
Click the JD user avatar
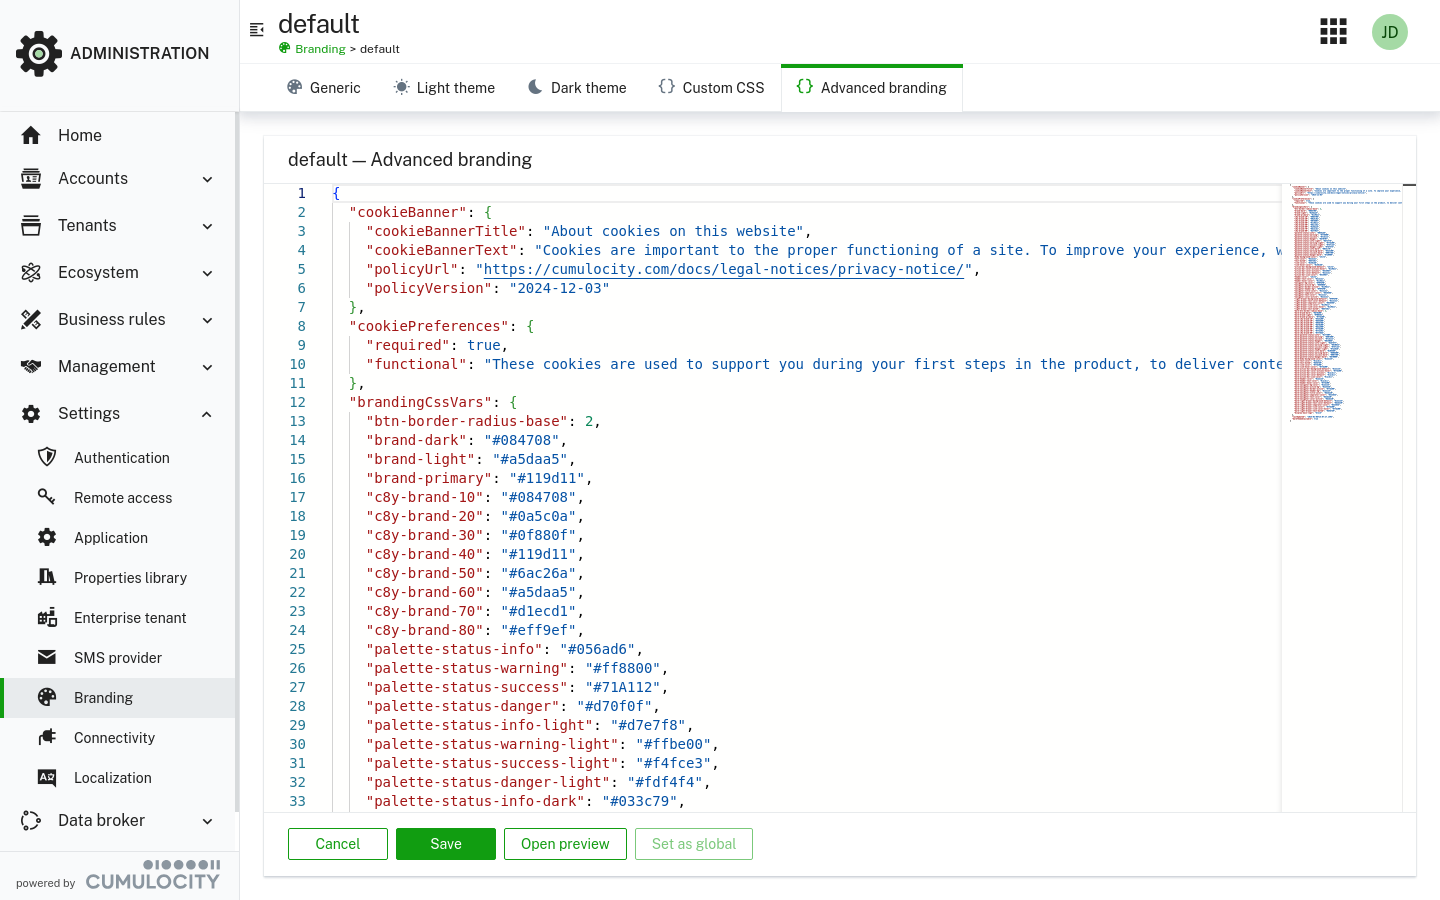point(1389,32)
